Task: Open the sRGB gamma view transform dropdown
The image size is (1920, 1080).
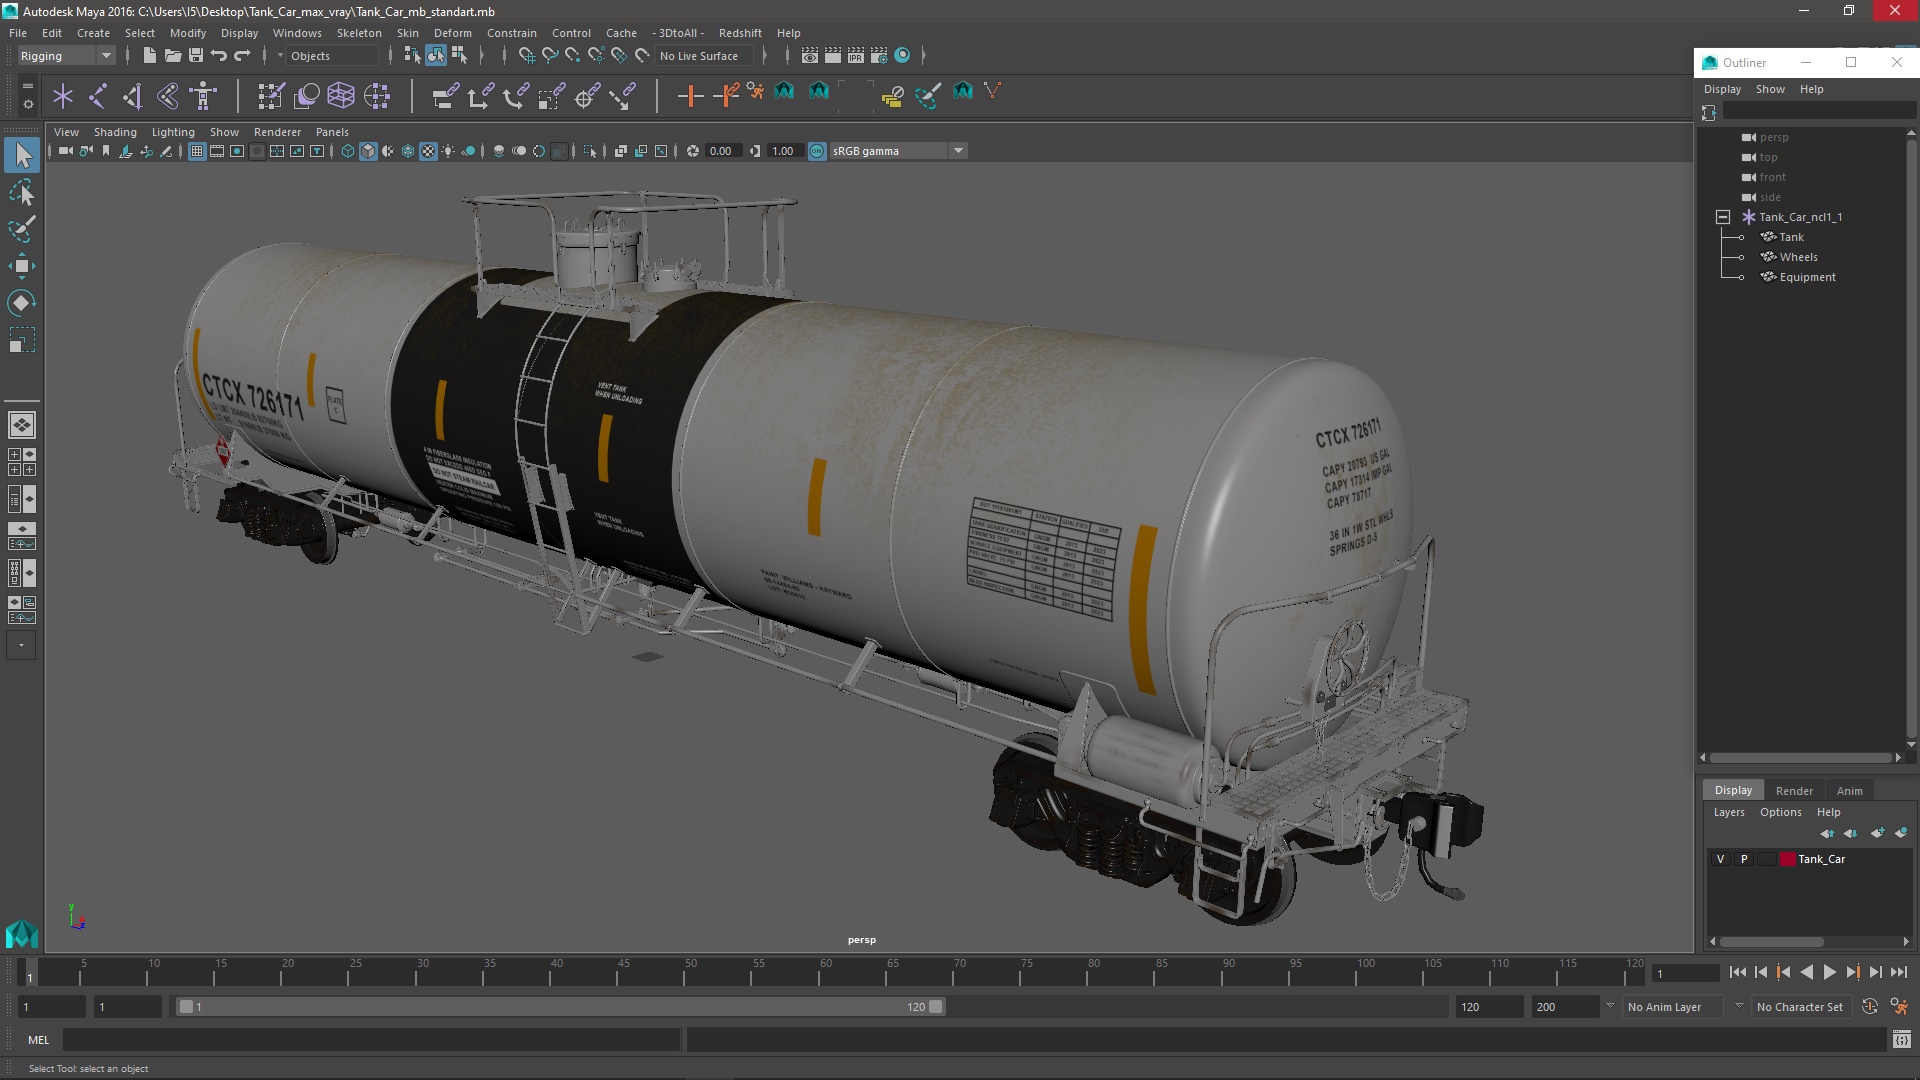Action: pos(958,151)
